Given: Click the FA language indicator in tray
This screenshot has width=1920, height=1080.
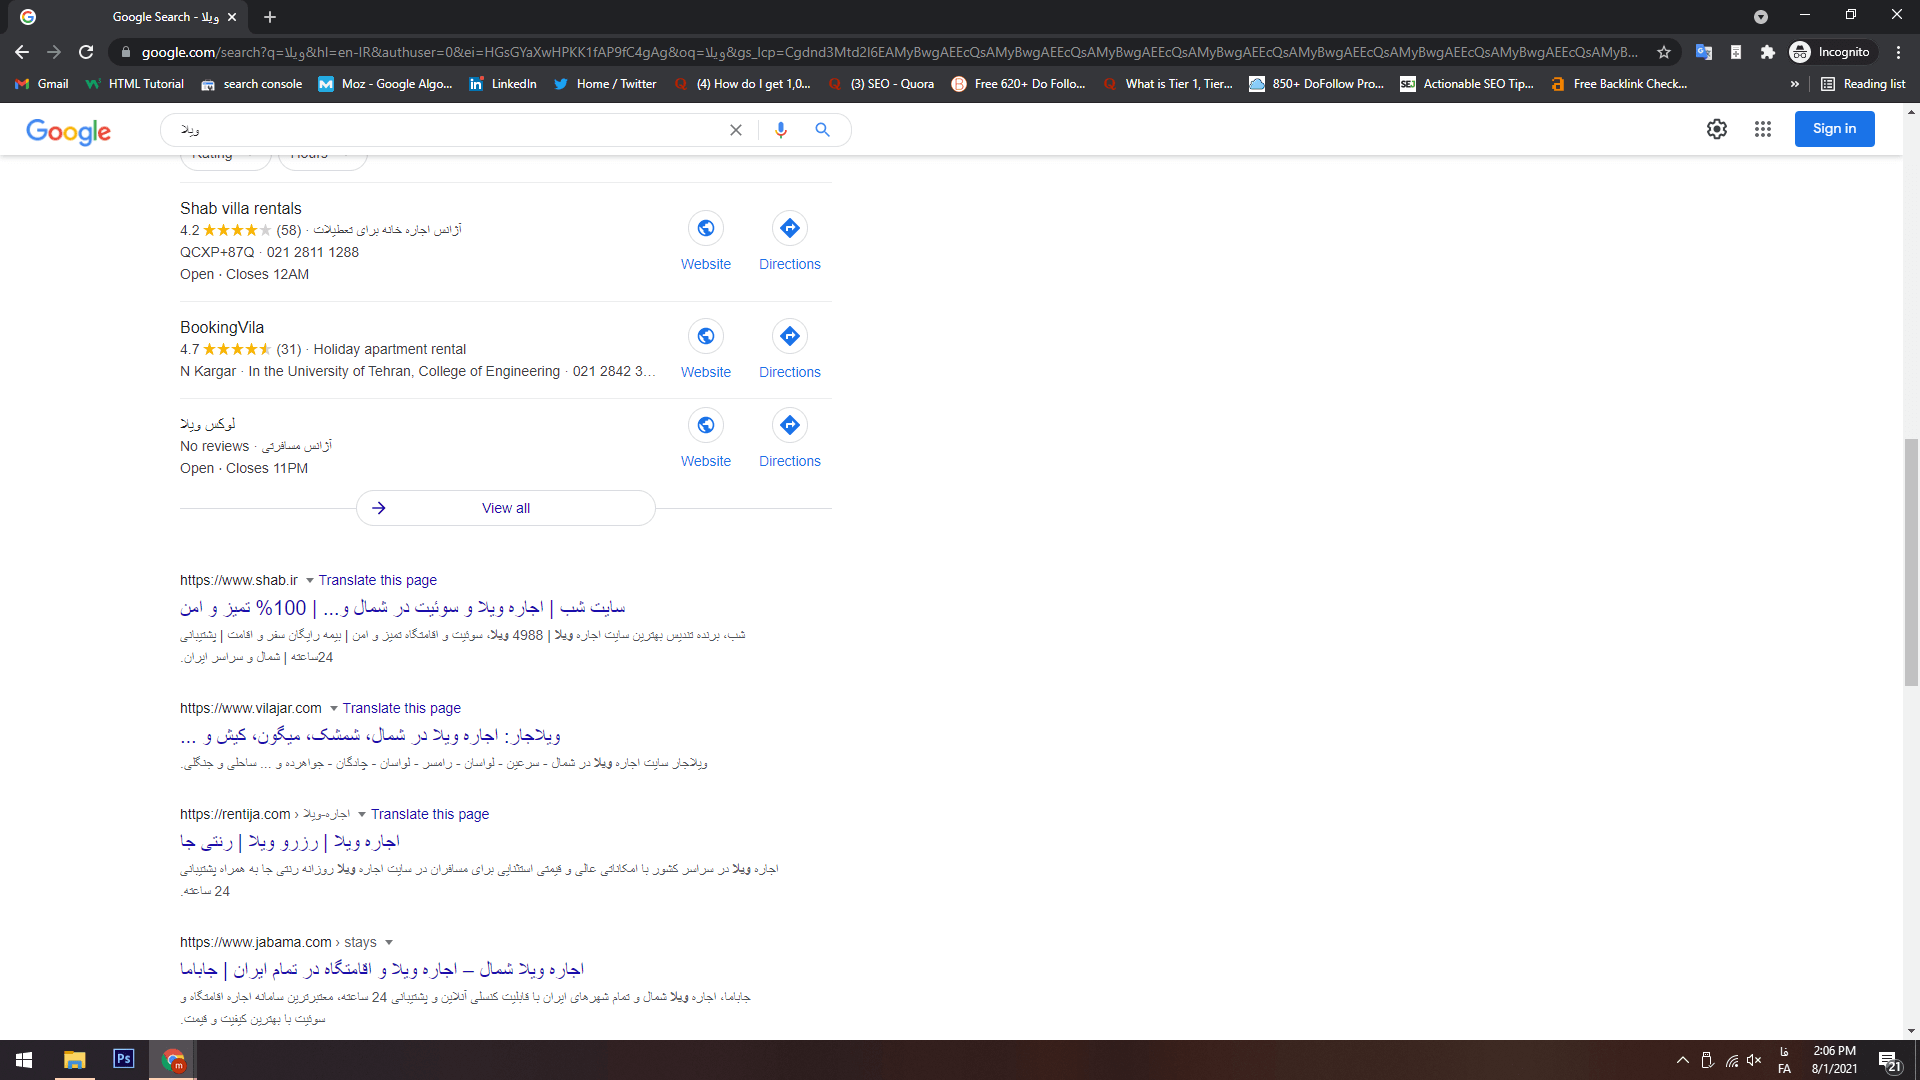Looking at the screenshot, I should click(x=1785, y=1060).
